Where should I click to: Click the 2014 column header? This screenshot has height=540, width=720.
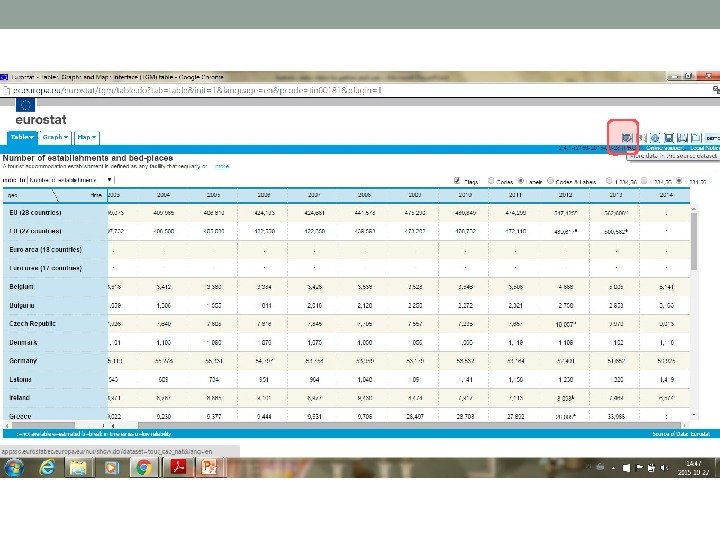click(666, 195)
